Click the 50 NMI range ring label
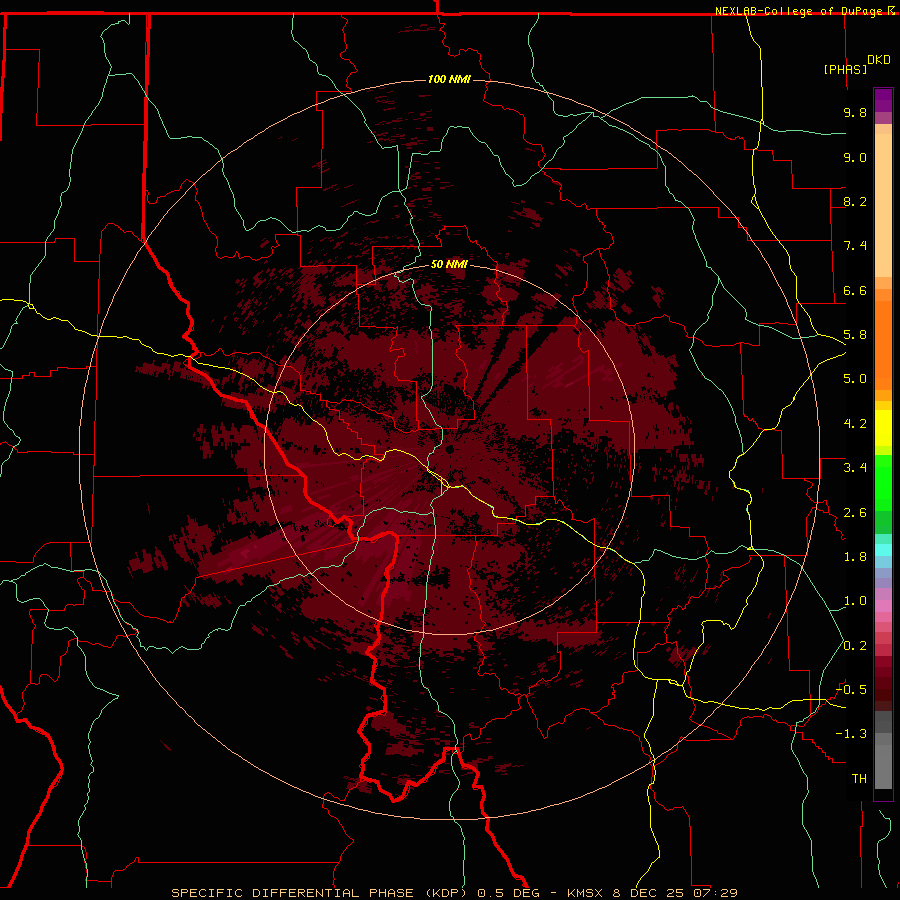900x900 pixels. pyautogui.click(x=449, y=264)
